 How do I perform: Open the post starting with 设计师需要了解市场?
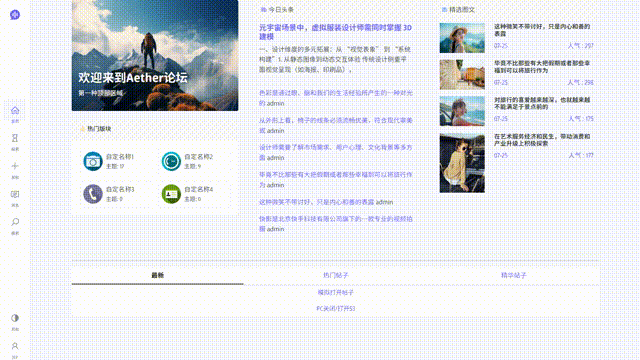[x=336, y=152]
